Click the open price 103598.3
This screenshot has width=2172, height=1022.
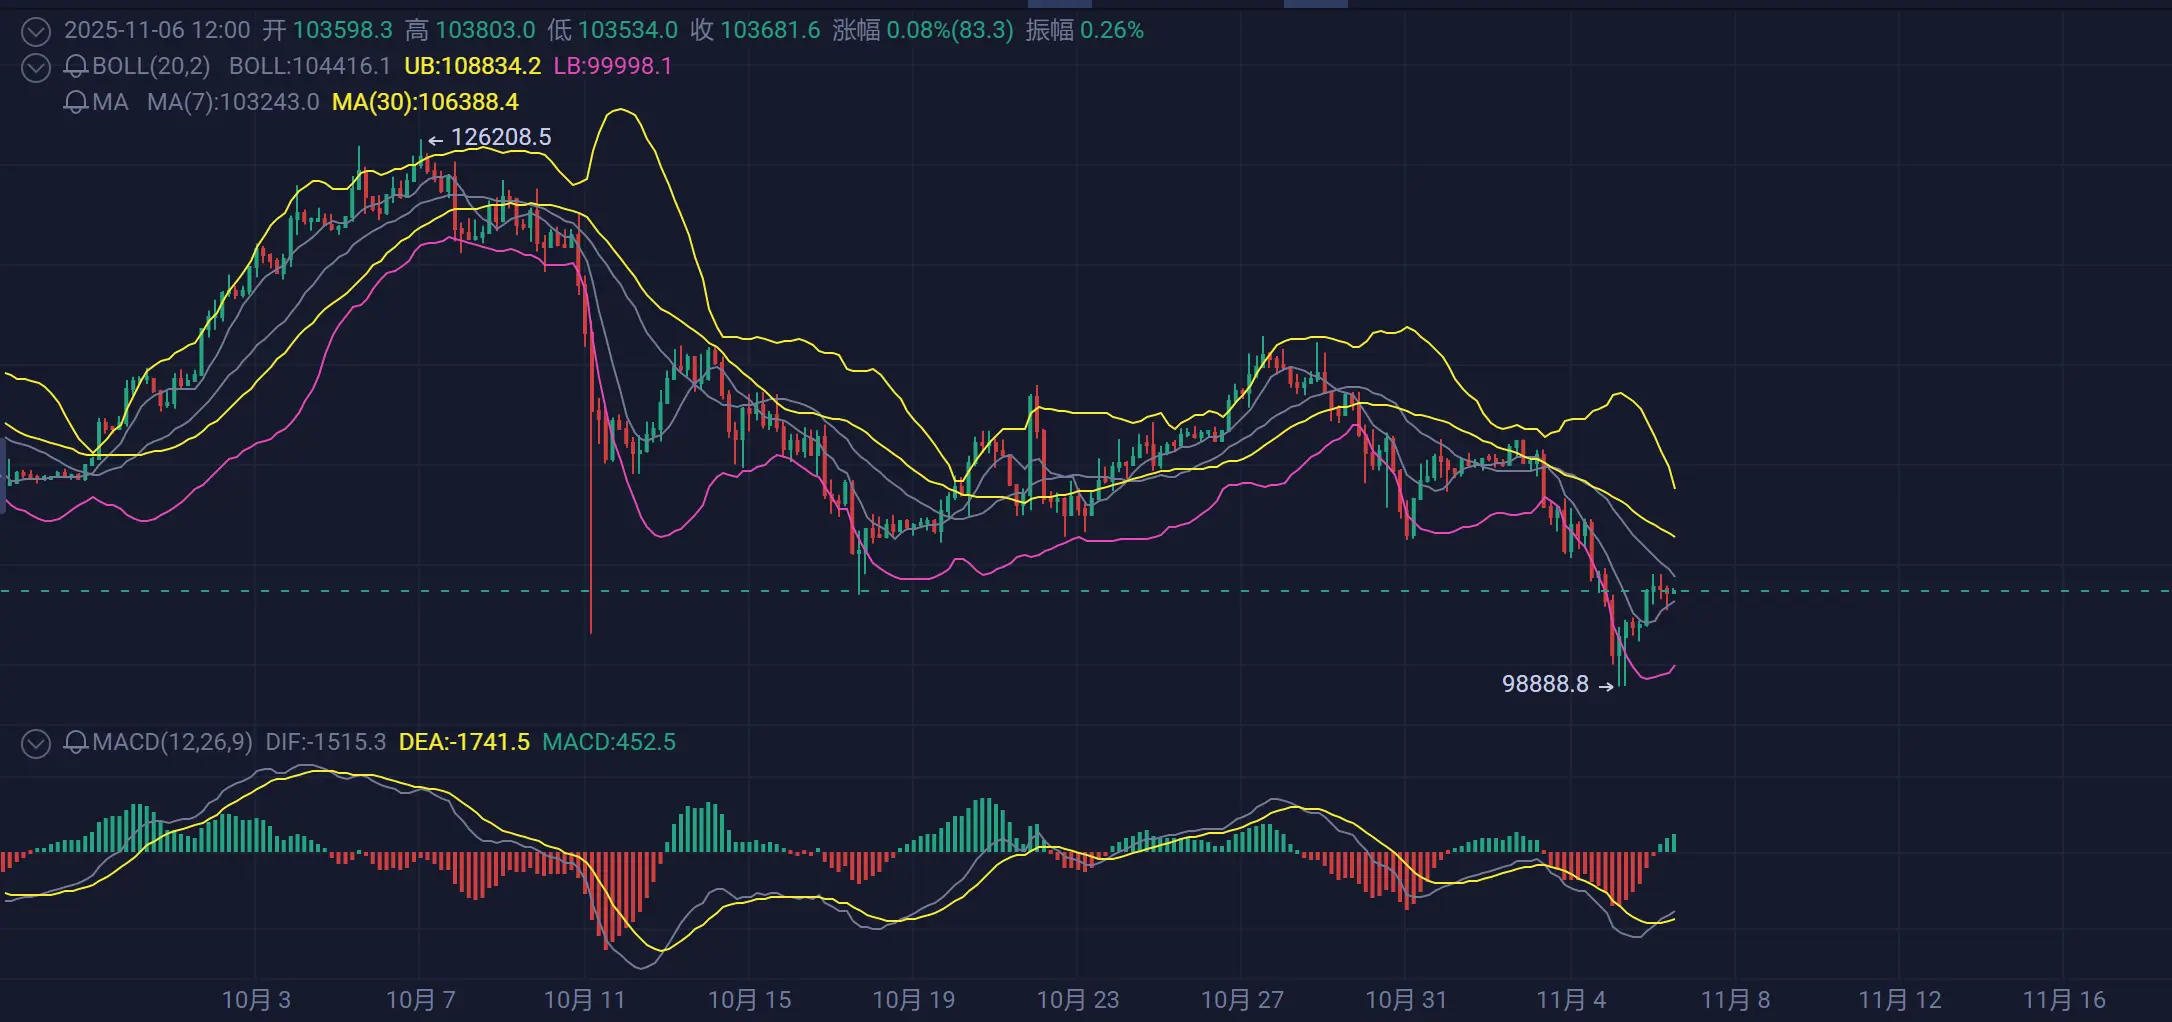(342, 30)
